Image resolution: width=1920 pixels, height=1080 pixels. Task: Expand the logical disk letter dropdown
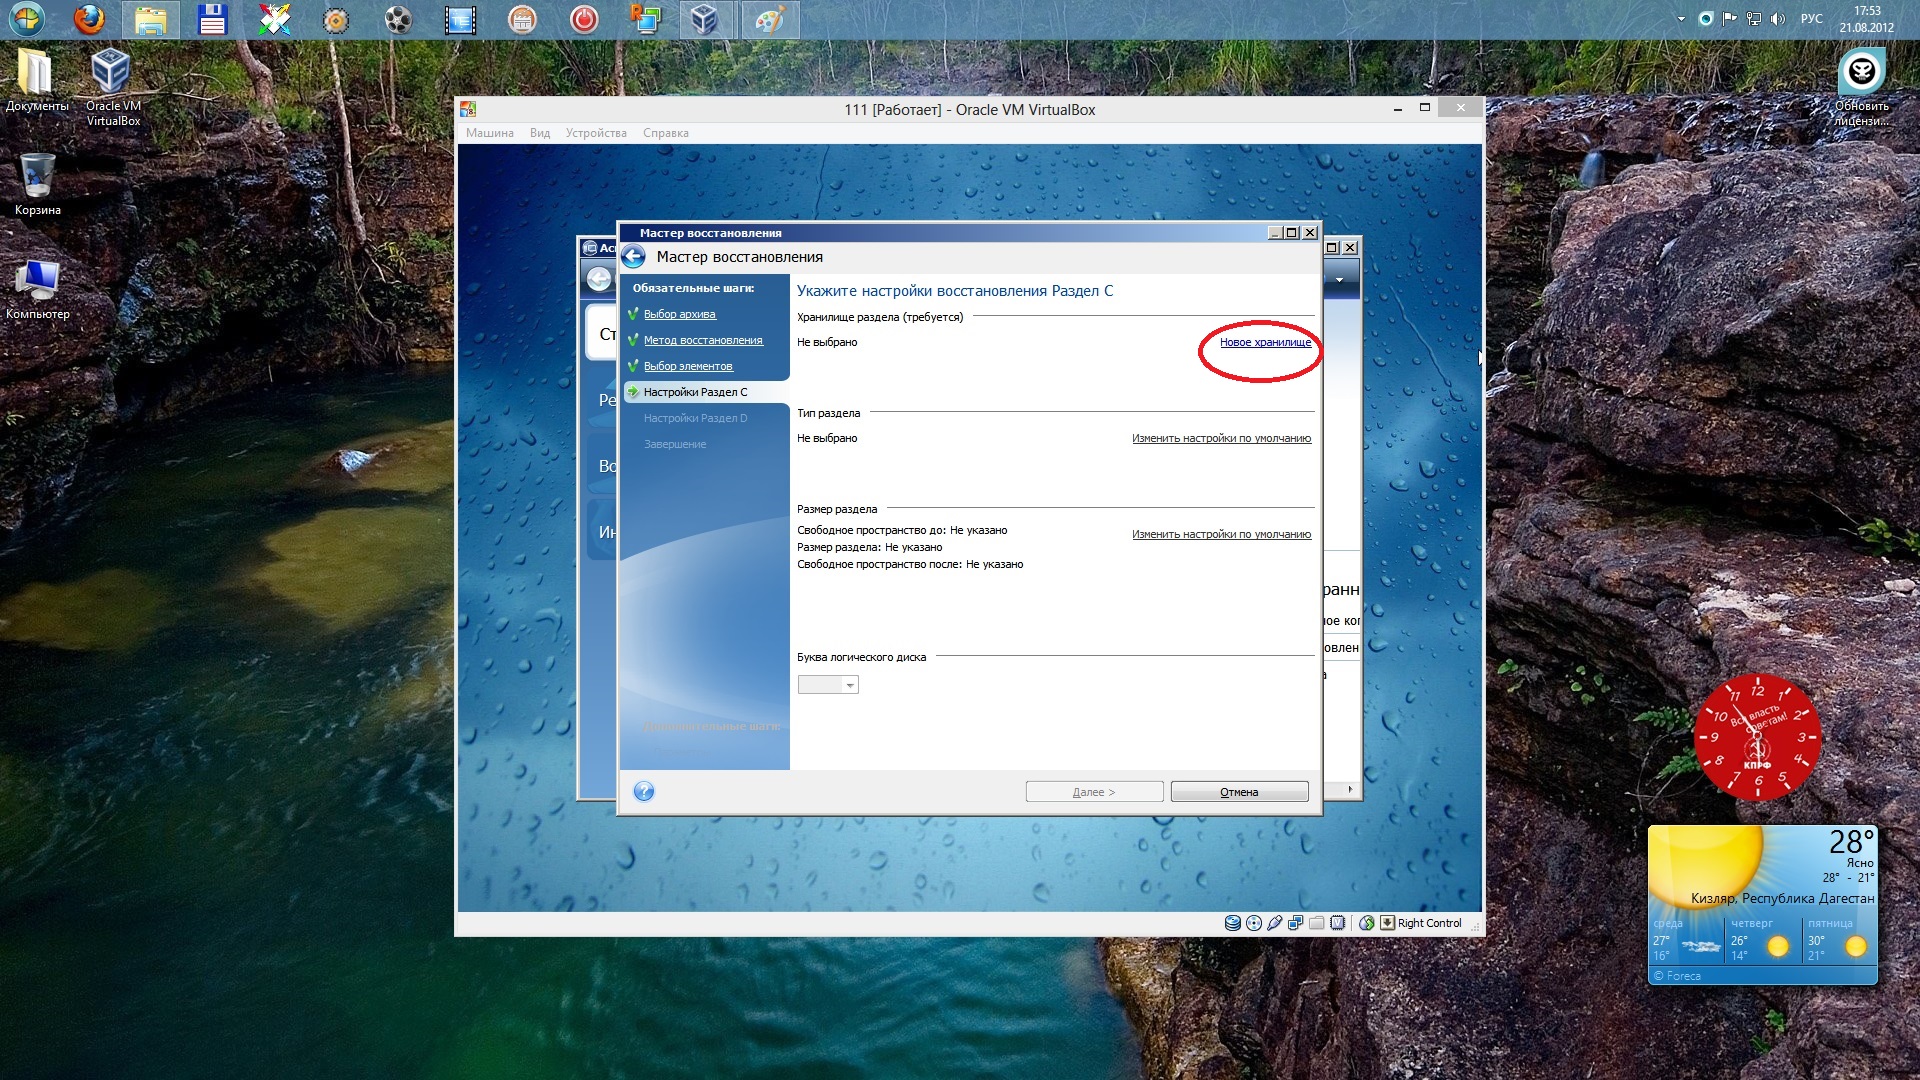(849, 685)
